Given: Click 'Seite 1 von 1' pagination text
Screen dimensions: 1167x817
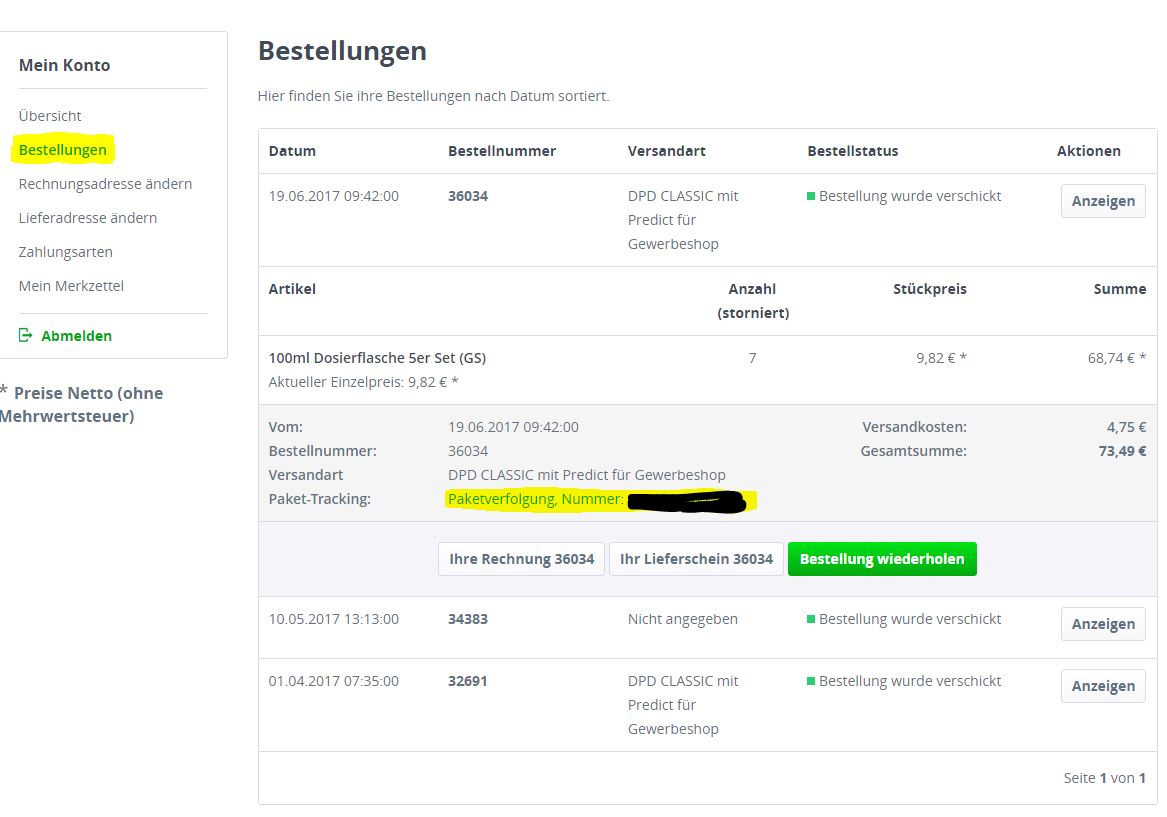Looking at the screenshot, I should click(1104, 778).
